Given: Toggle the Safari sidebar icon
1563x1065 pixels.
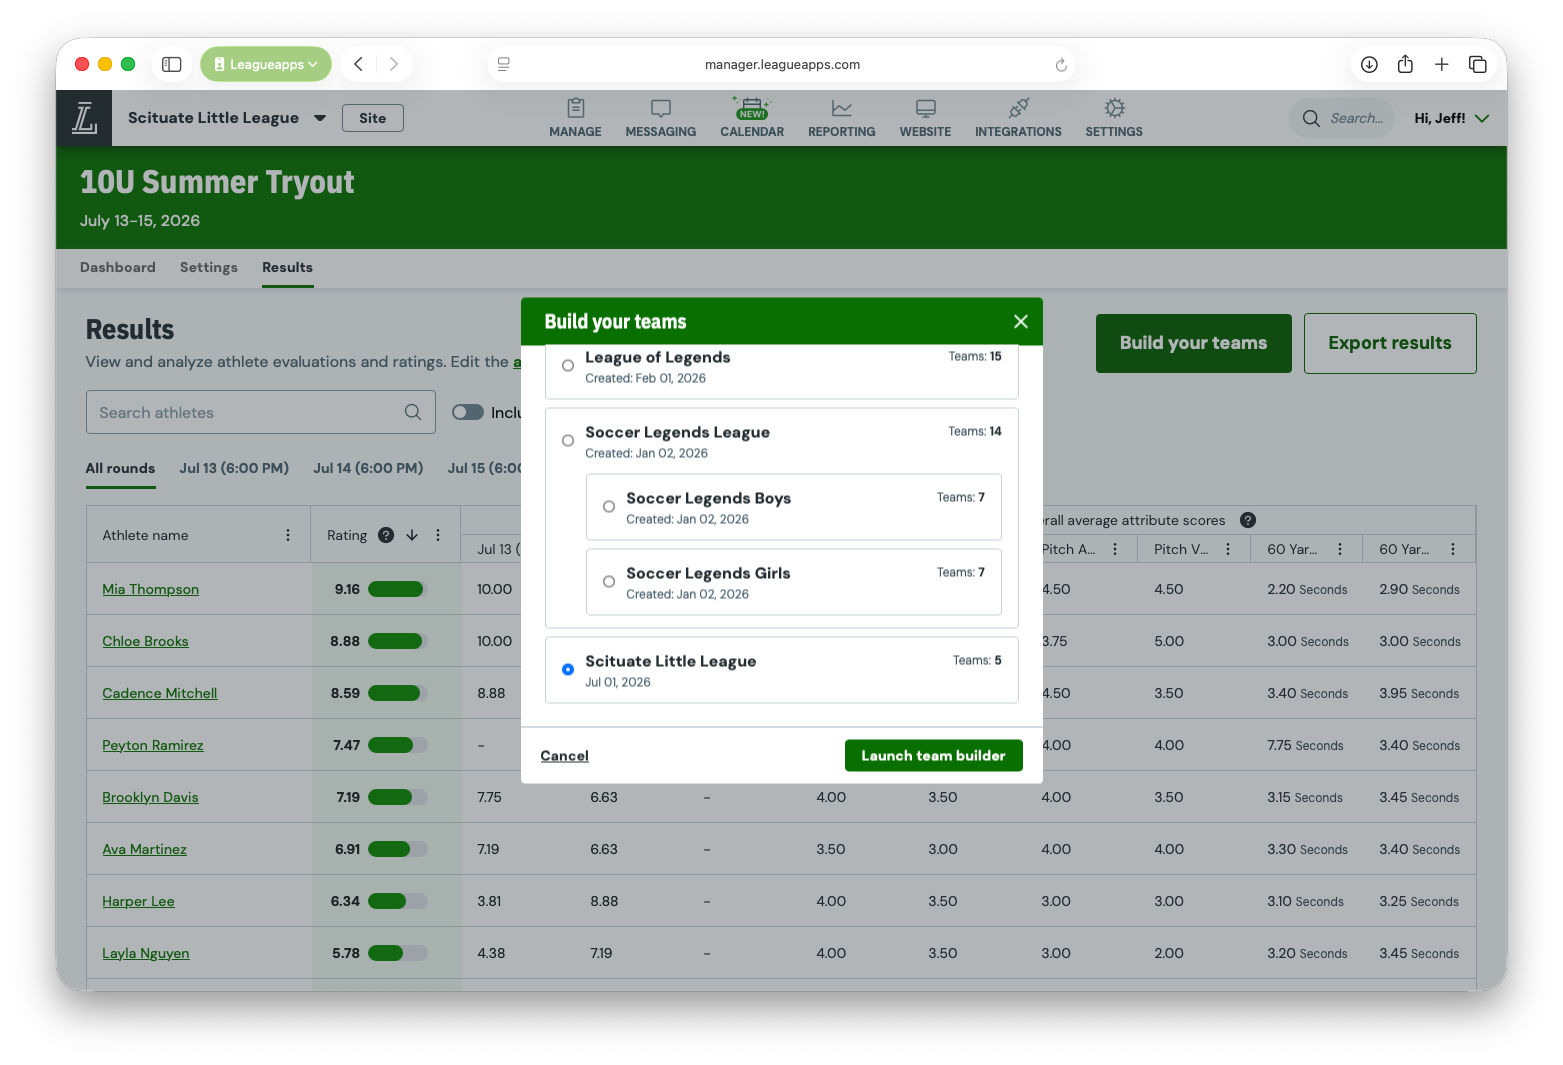Looking at the screenshot, I should click(172, 64).
